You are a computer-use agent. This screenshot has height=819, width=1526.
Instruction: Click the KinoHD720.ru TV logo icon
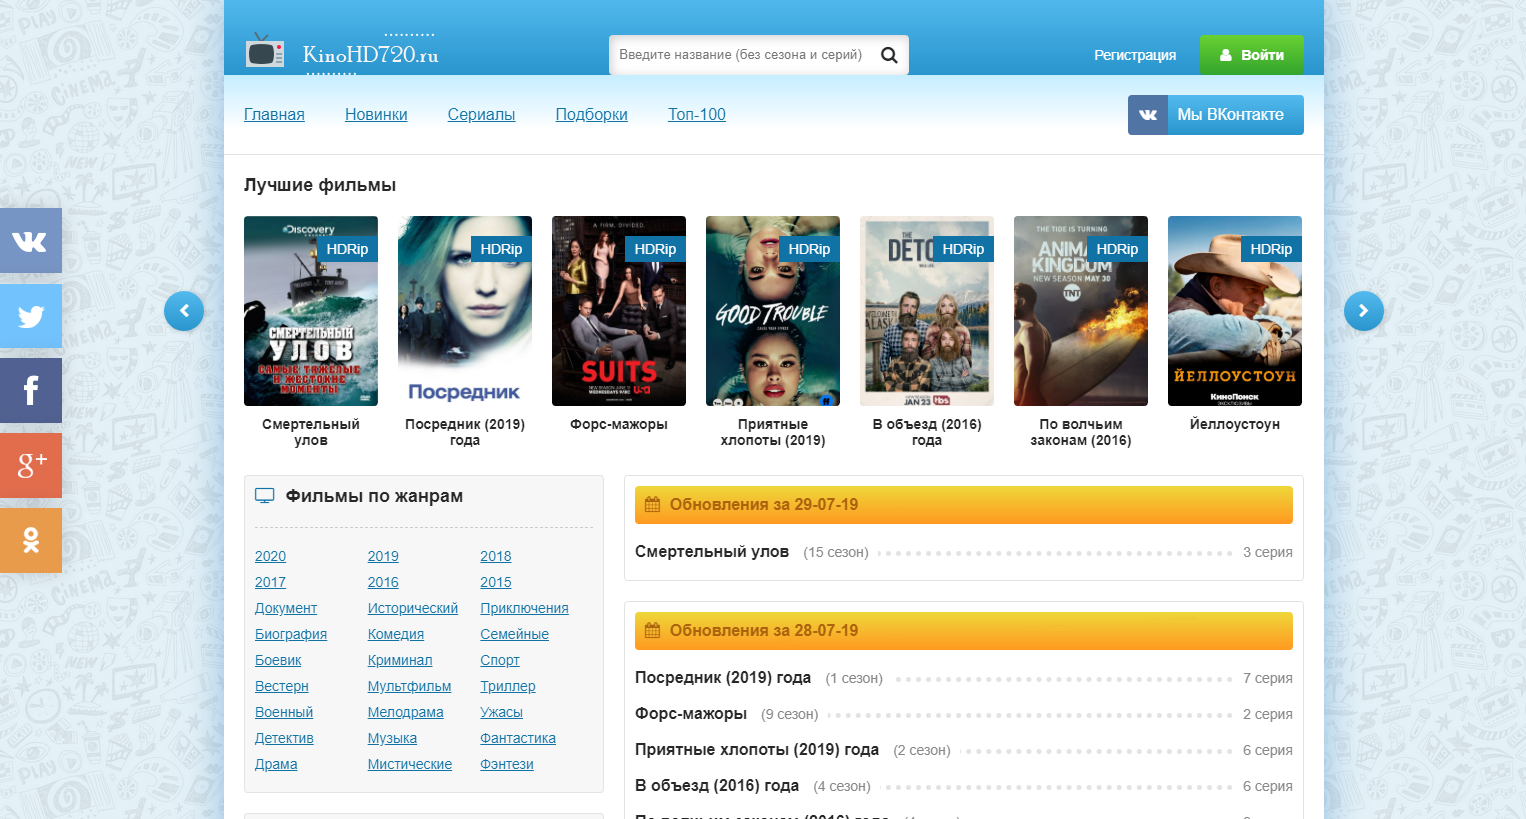(265, 51)
